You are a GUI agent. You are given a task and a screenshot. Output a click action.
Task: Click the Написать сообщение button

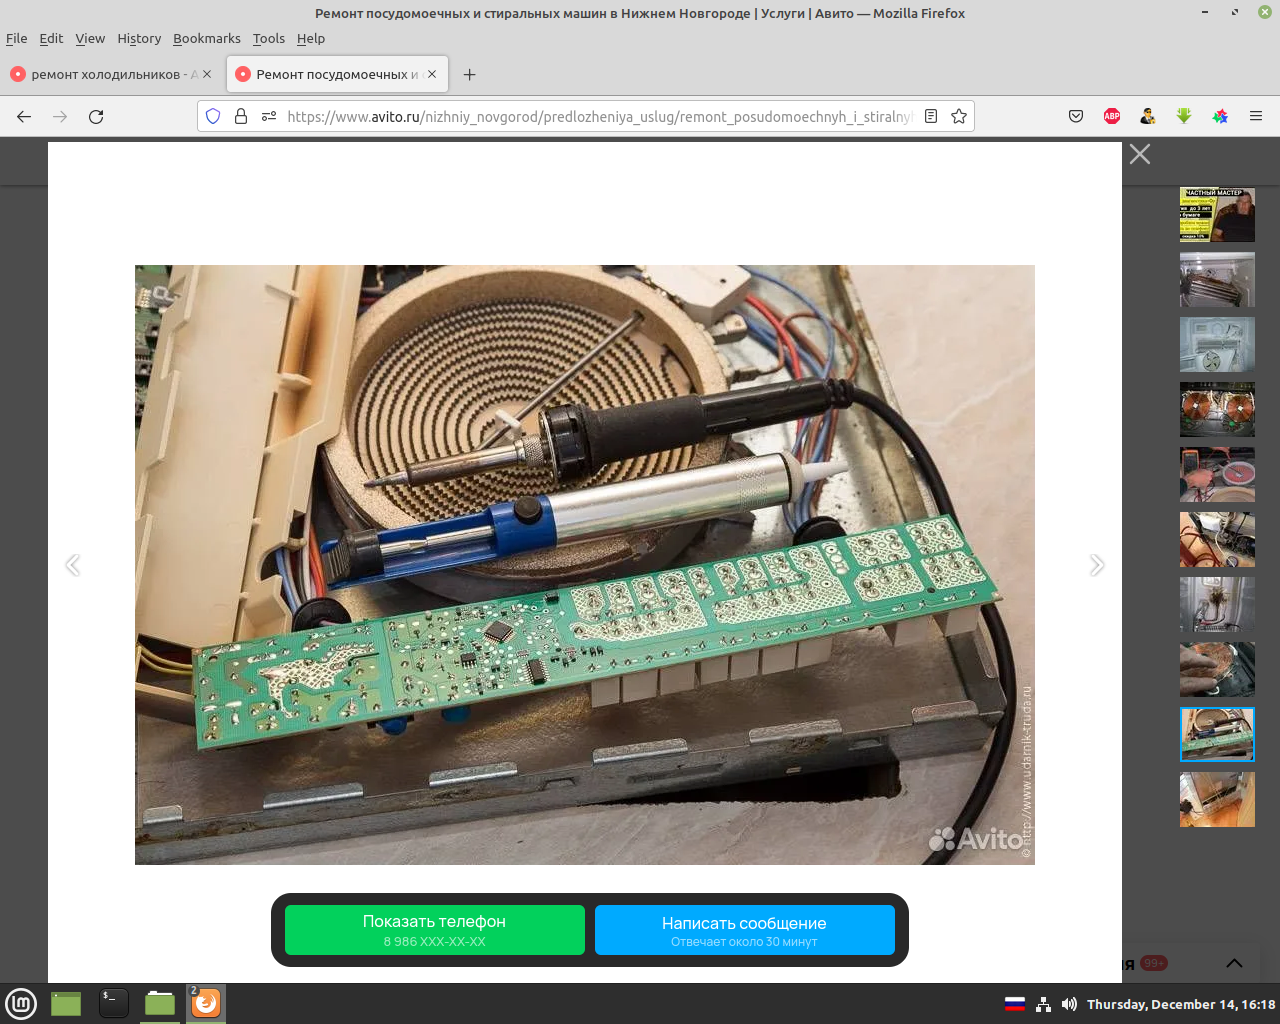[x=745, y=930]
